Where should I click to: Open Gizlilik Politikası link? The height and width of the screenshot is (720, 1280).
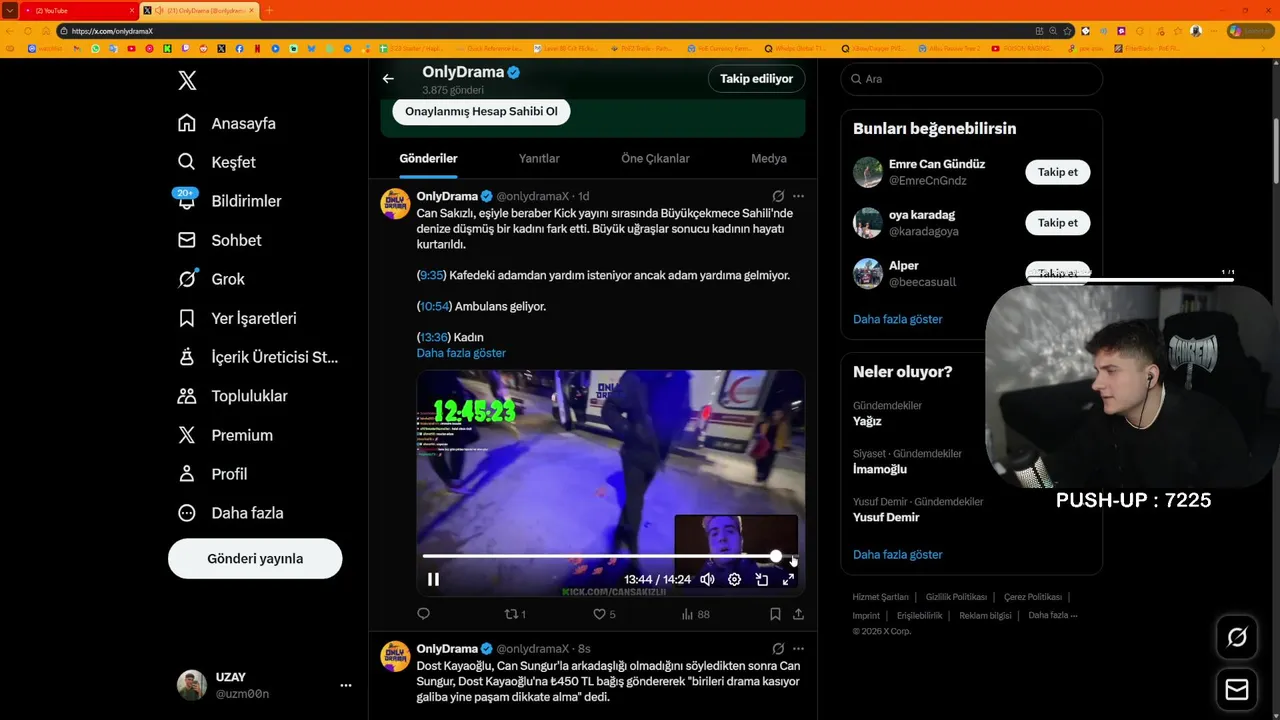[x=956, y=597]
